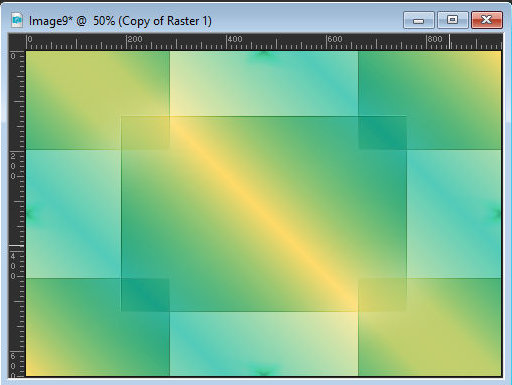
Task: Click the yellow diagonal streak in canvas center
Action: (x=263, y=213)
